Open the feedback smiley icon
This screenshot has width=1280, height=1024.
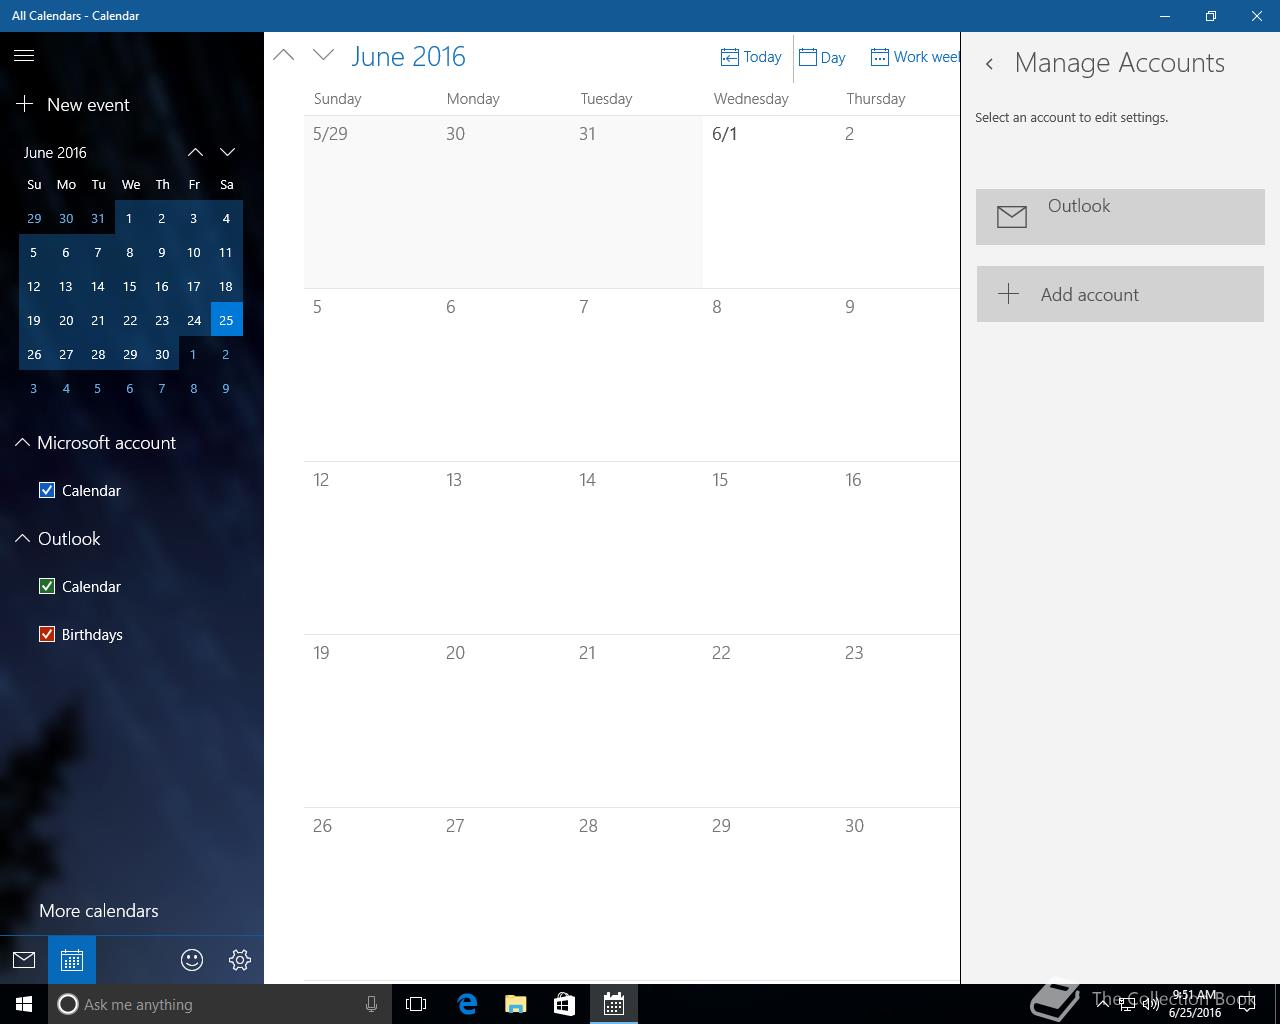(x=192, y=960)
